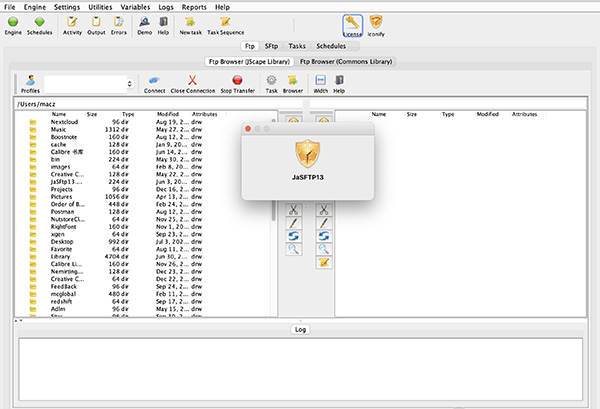Open the Engine menu

tap(34, 7)
